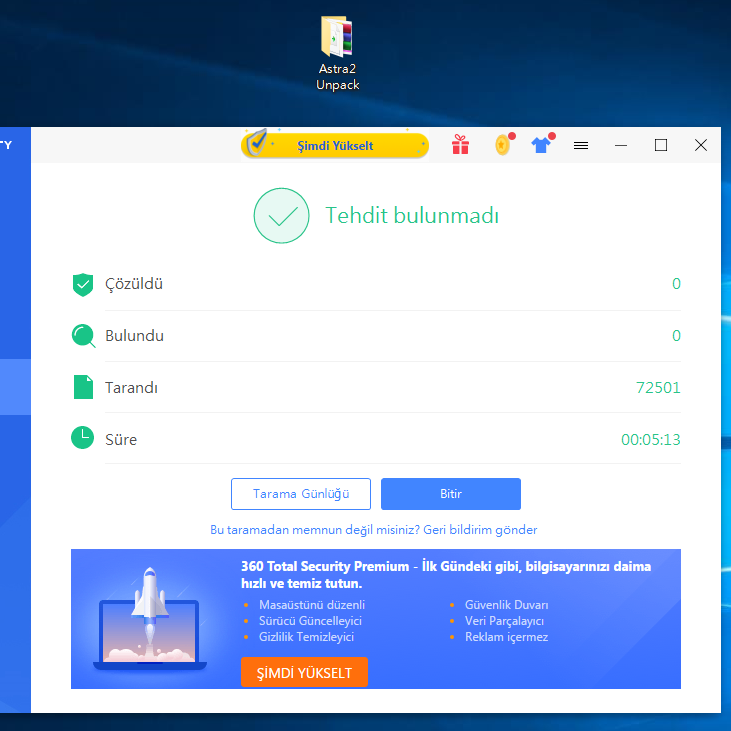This screenshot has height=731, width=731.
Task: Click the gold coin icon
Action: 503,145
